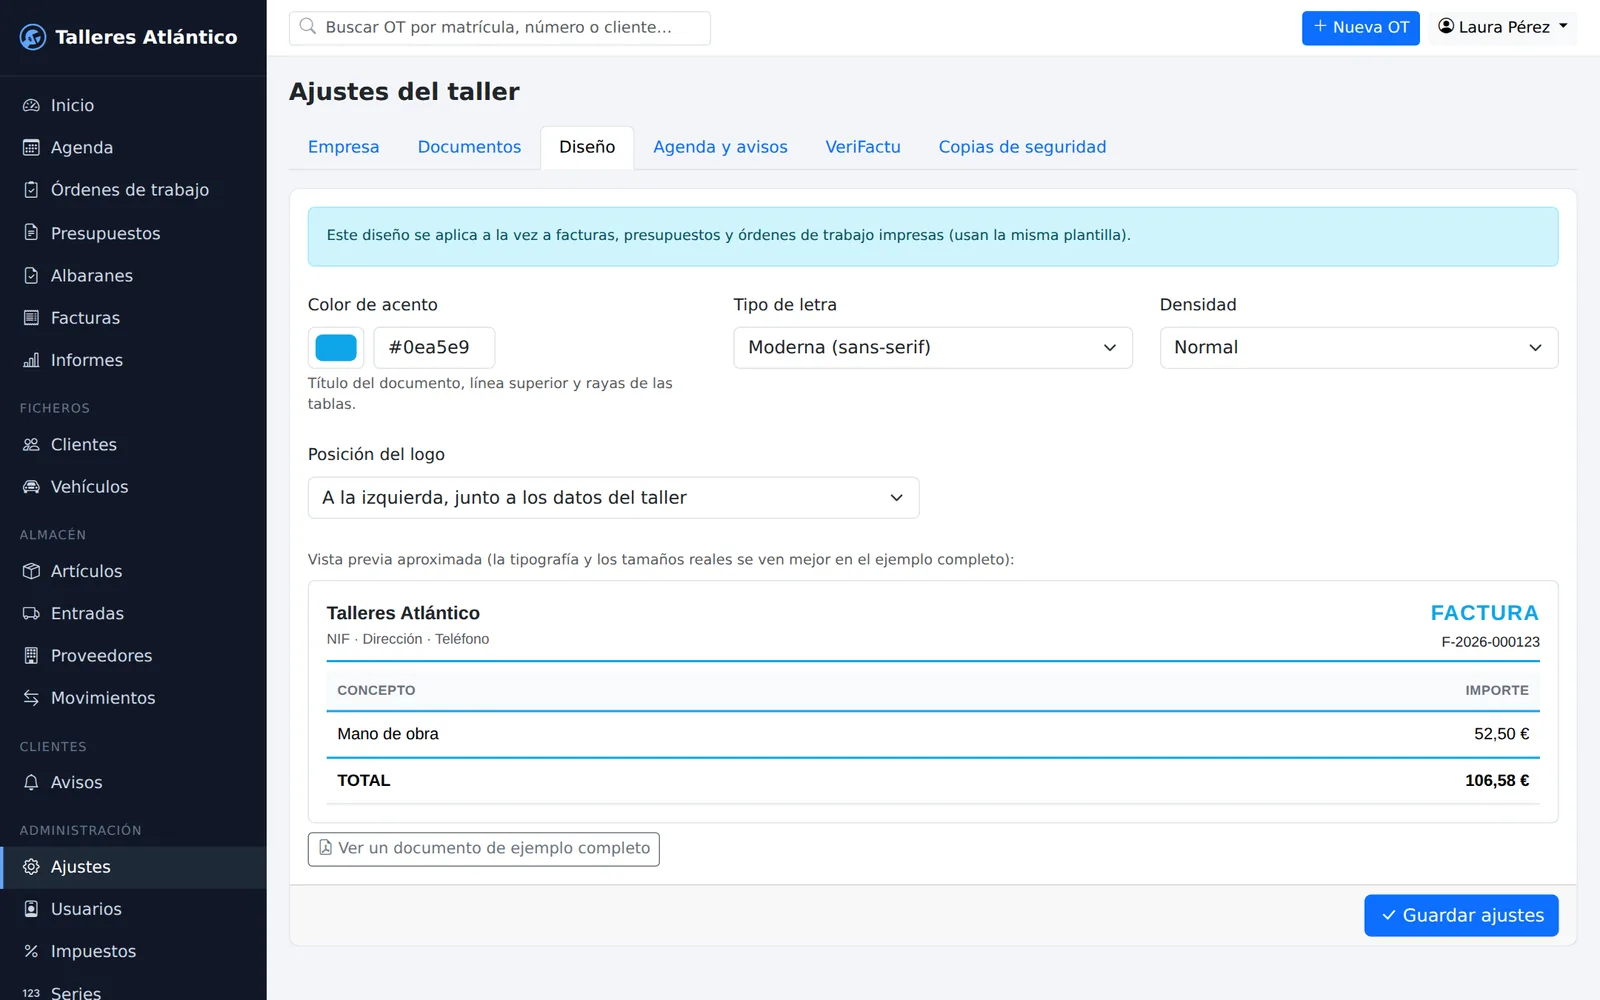Viewport: 1600px width, 1000px height.
Task: Click the Proveedores building icon
Action: [x=31, y=656]
